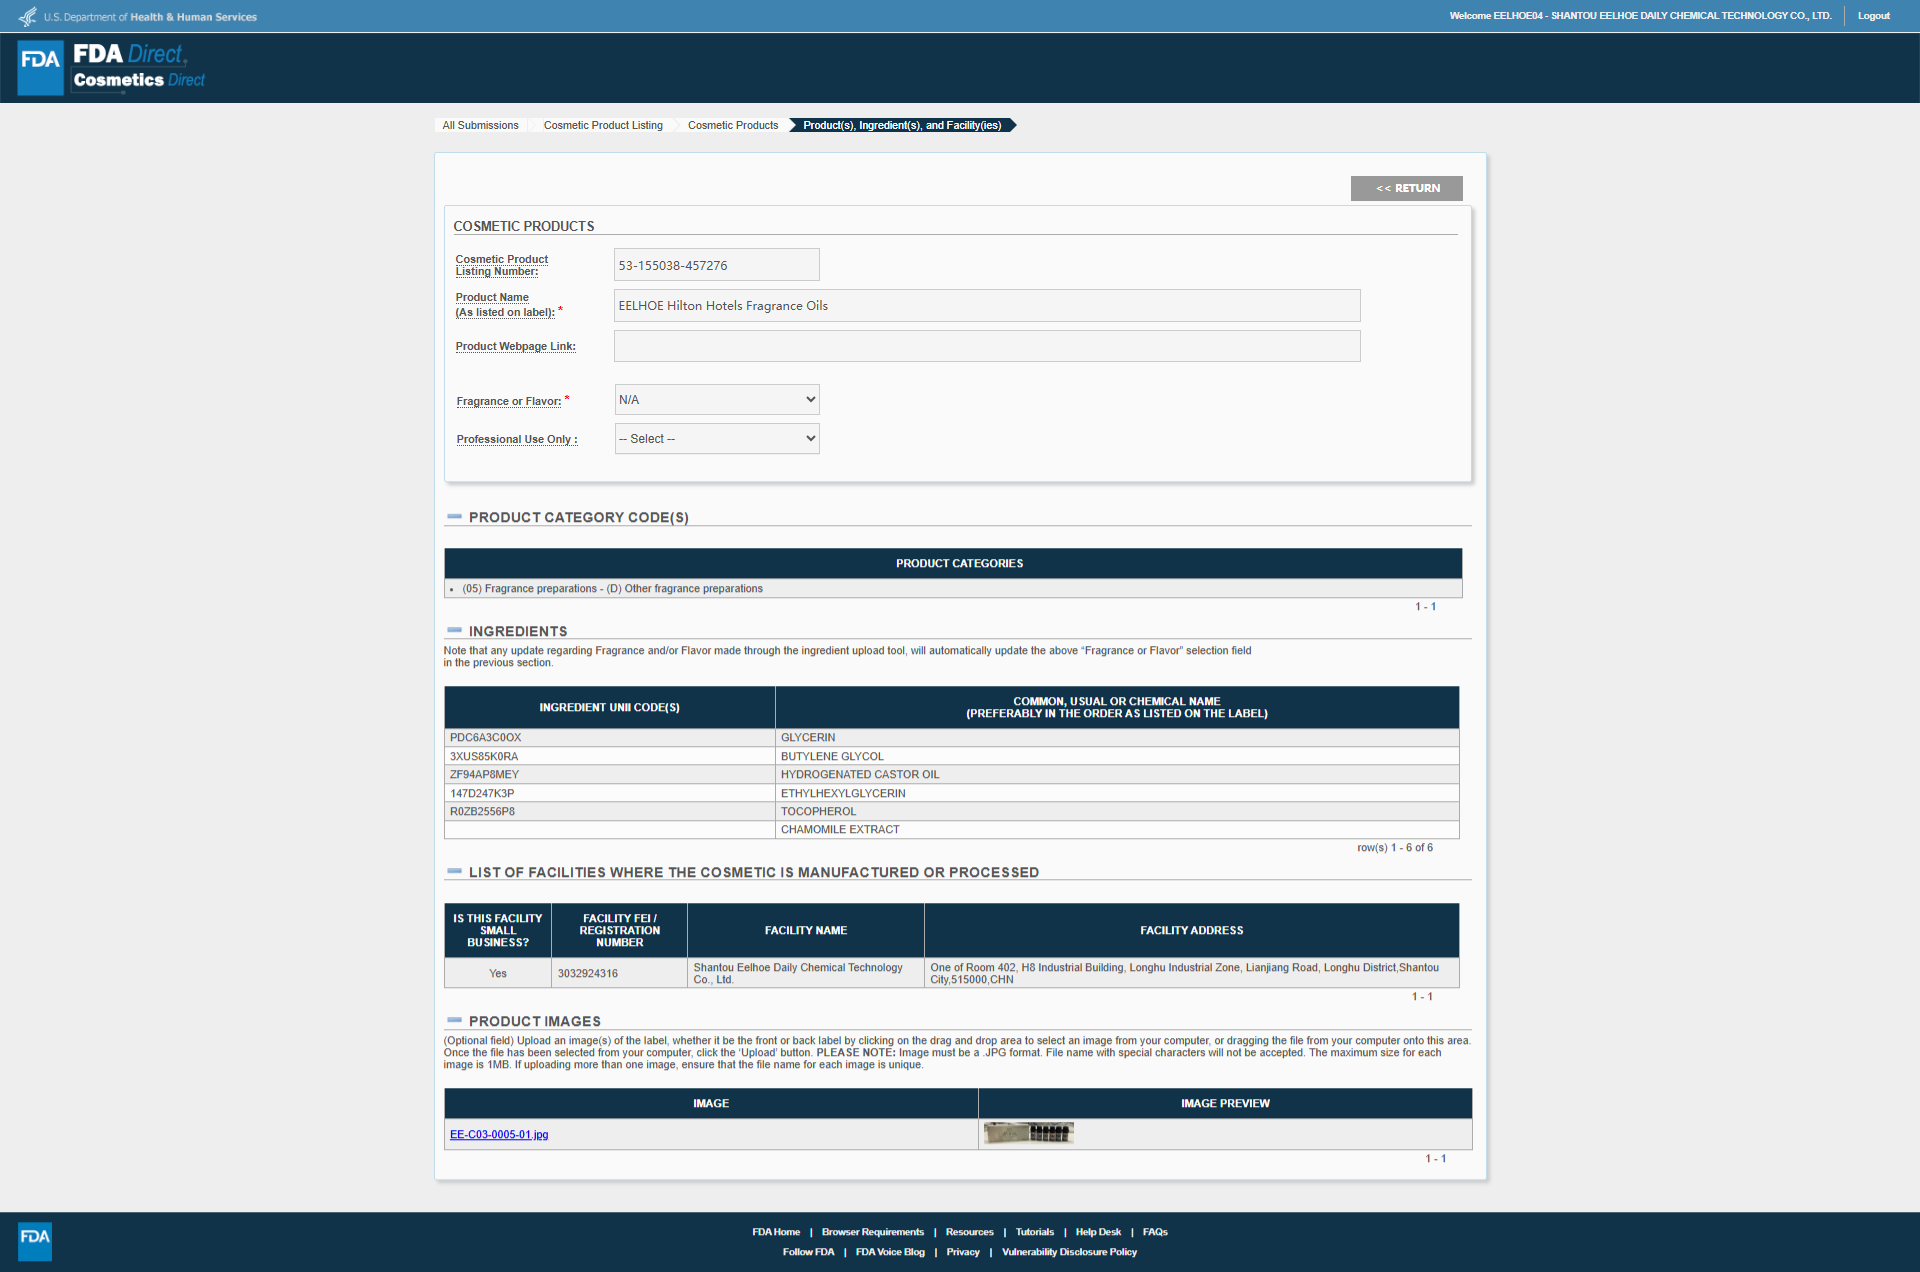Click the Common, Usual or Chemical Name header
Viewport: 1920px width, 1272px height.
tap(1117, 707)
